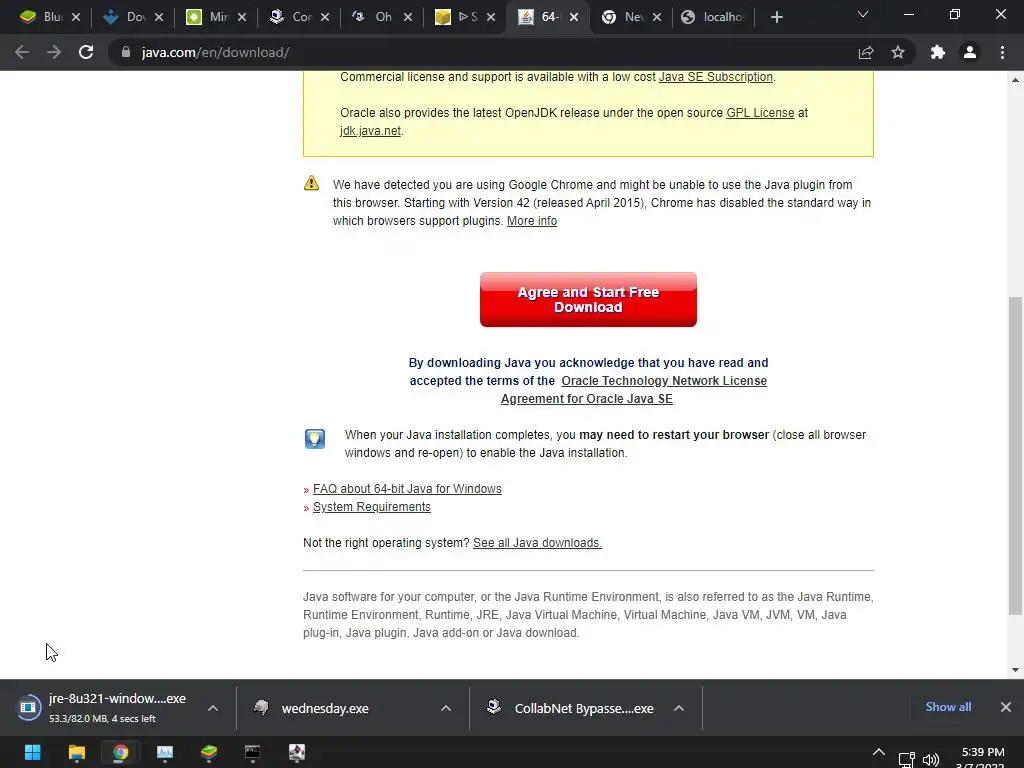
Task: Expand options for jre-8u321 download
Action: tap(213, 708)
